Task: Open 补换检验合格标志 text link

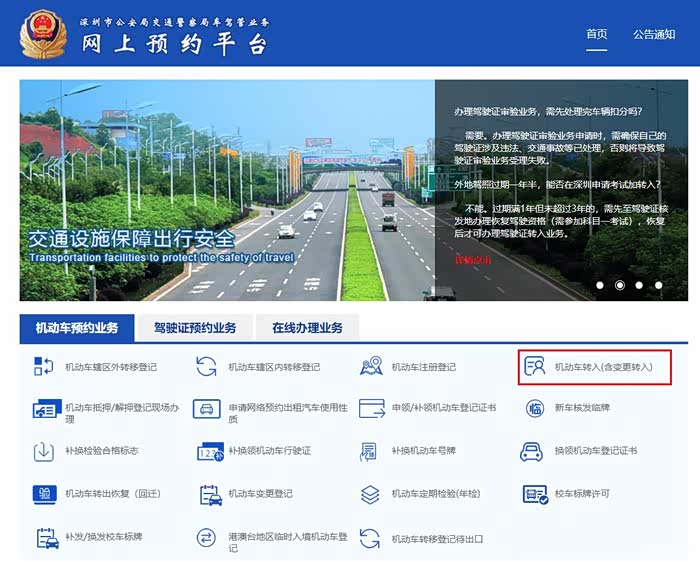Action: (x=102, y=450)
